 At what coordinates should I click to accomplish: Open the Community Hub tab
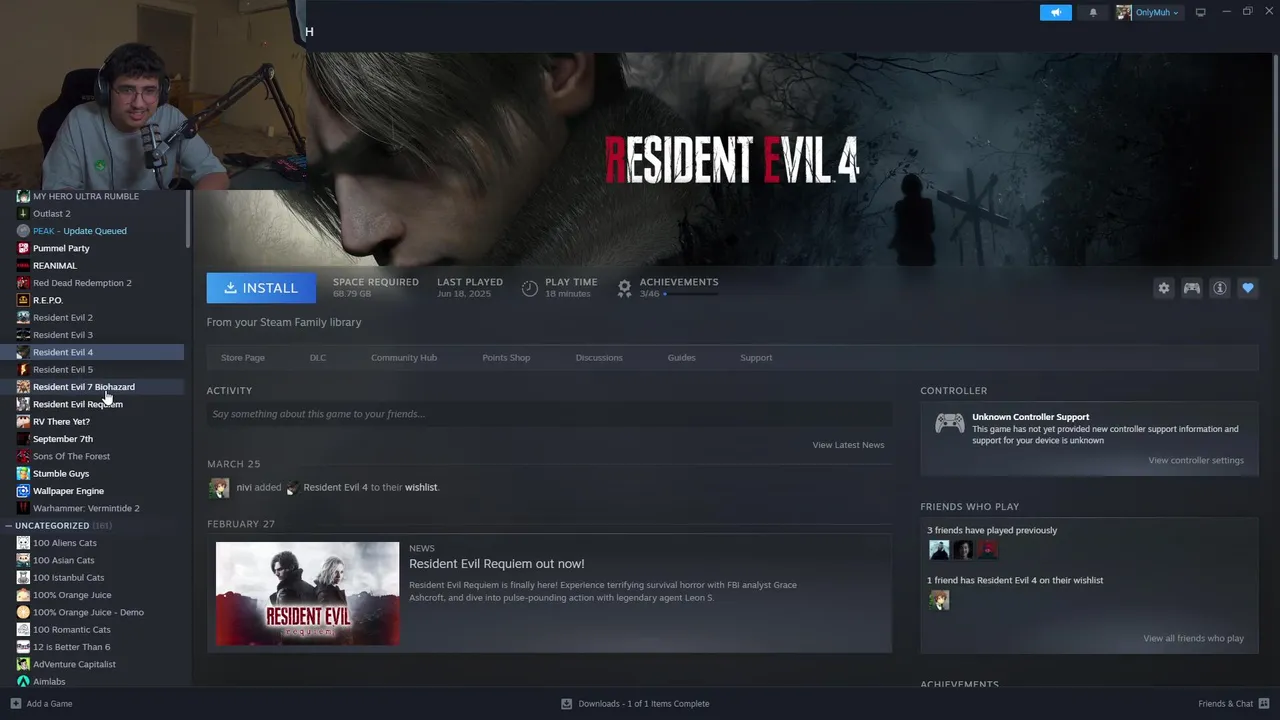click(404, 357)
